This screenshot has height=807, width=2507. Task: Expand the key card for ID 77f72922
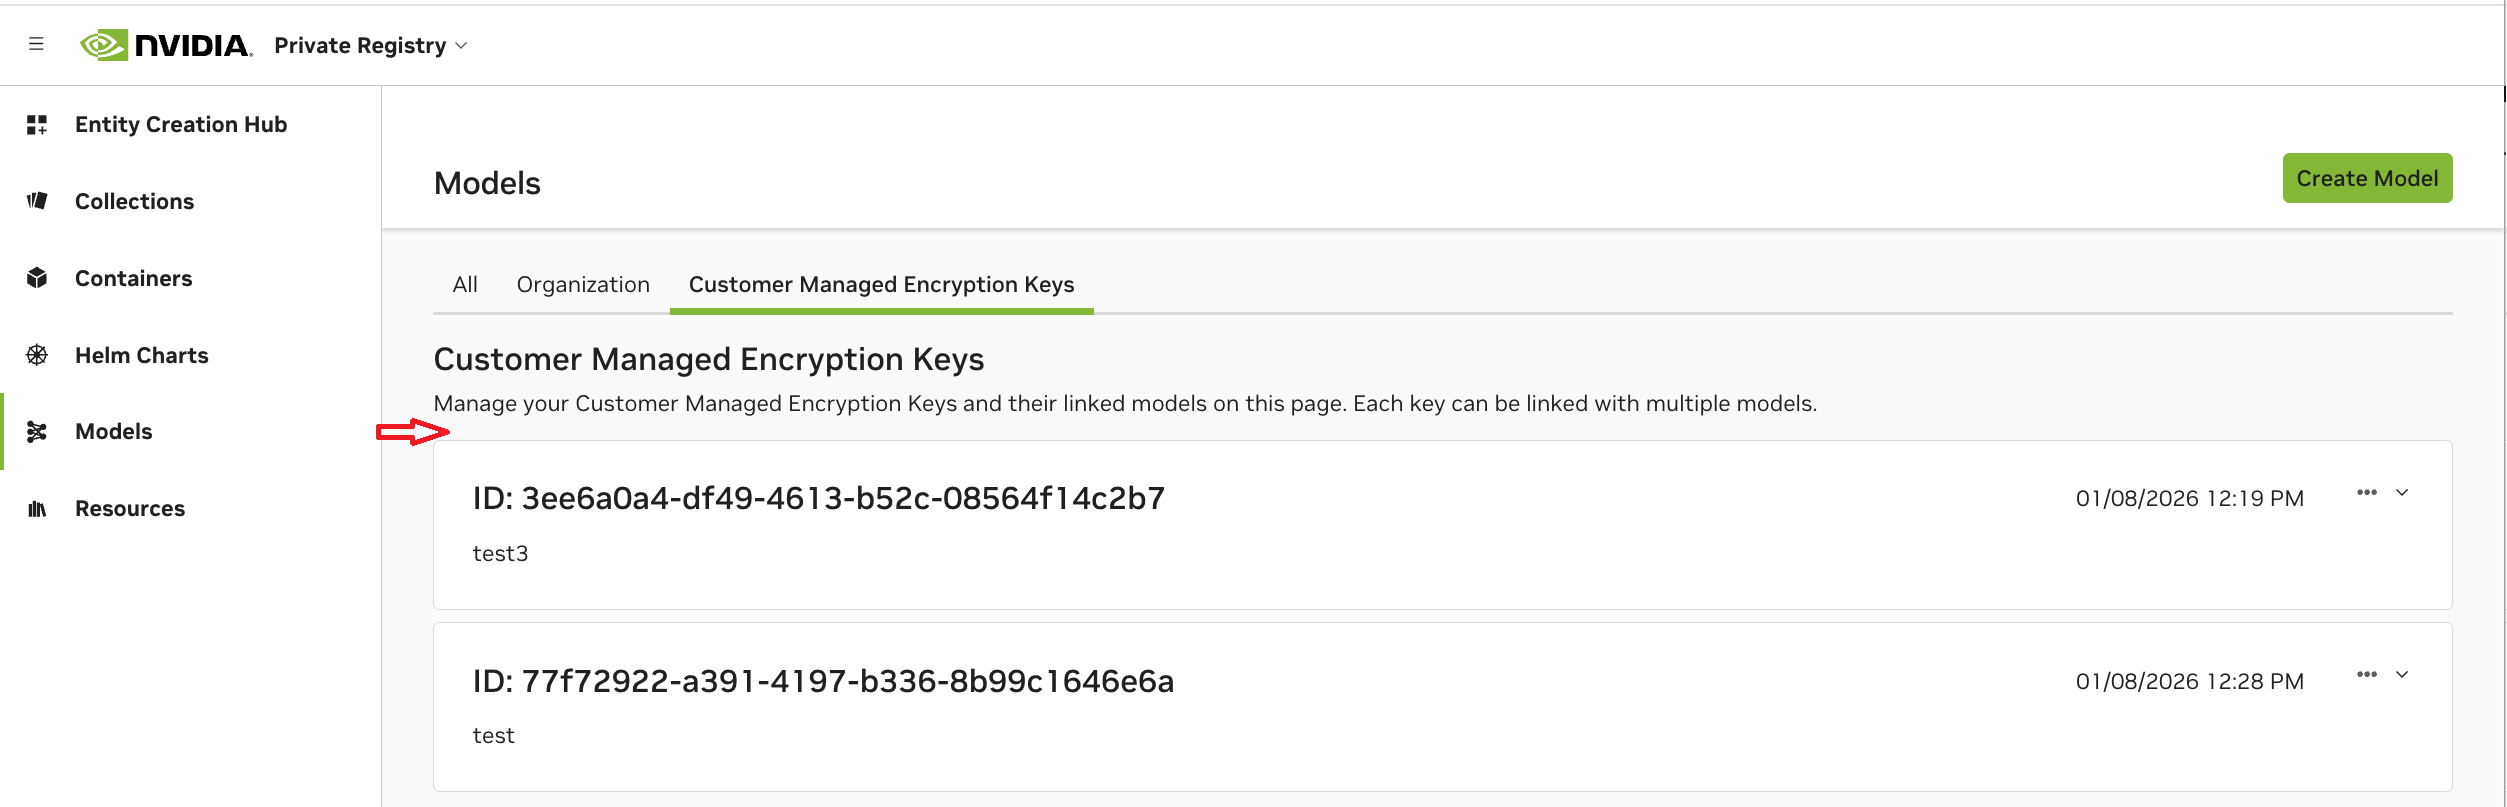coord(2400,676)
